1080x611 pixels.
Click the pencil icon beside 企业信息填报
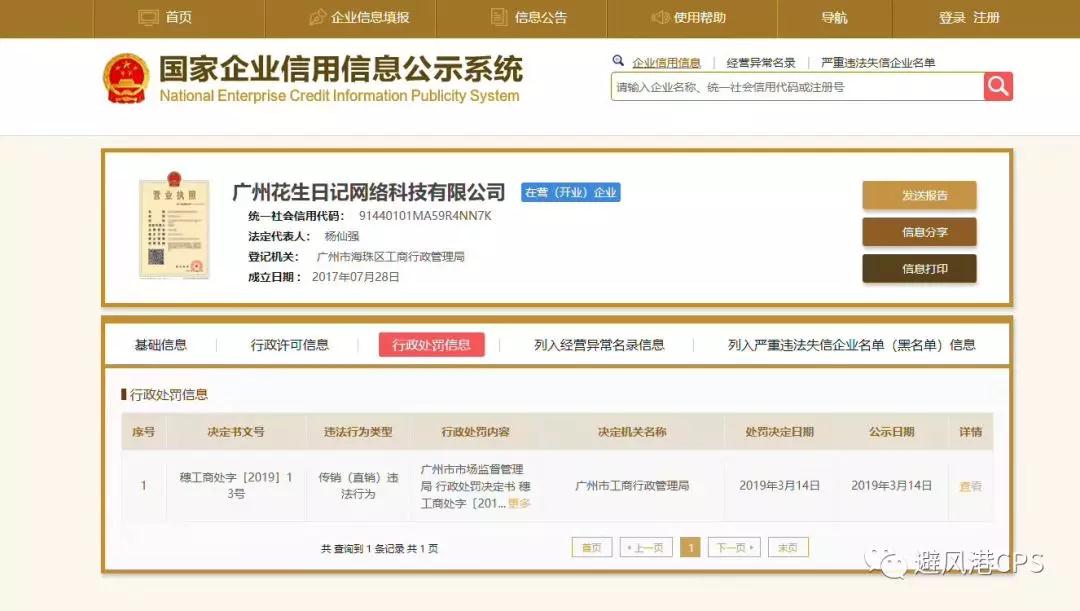[x=317, y=17]
